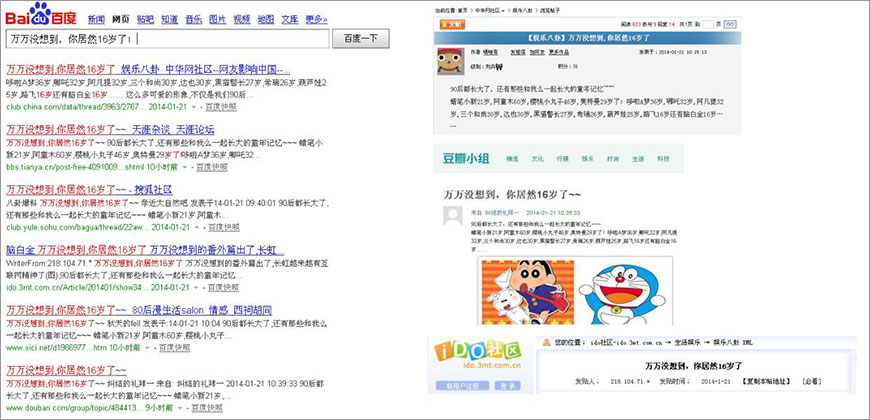Open the 娱乐 category in 豆瓣小组
Image resolution: width=870 pixels, height=420 pixels.
point(589,159)
